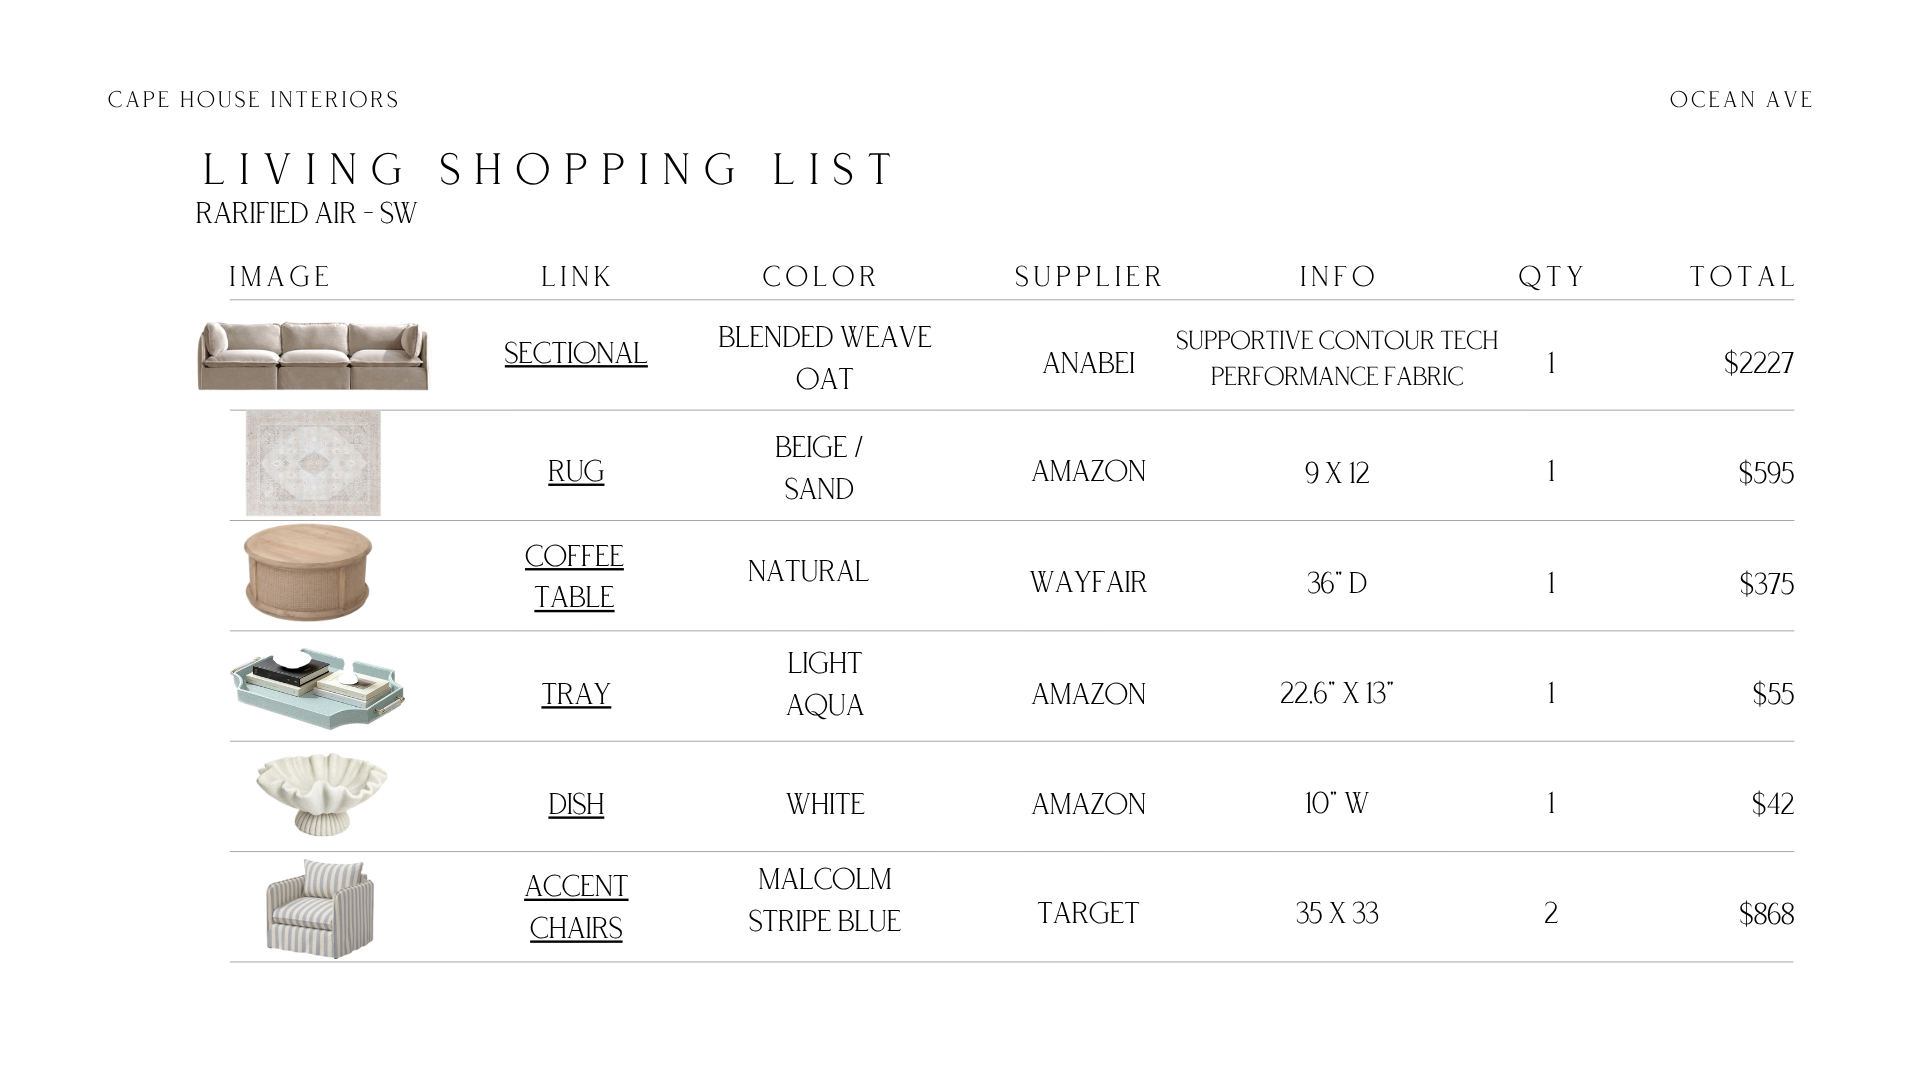Select the light aqua tray image
This screenshot has width=1920, height=1080.
(x=317, y=688)
